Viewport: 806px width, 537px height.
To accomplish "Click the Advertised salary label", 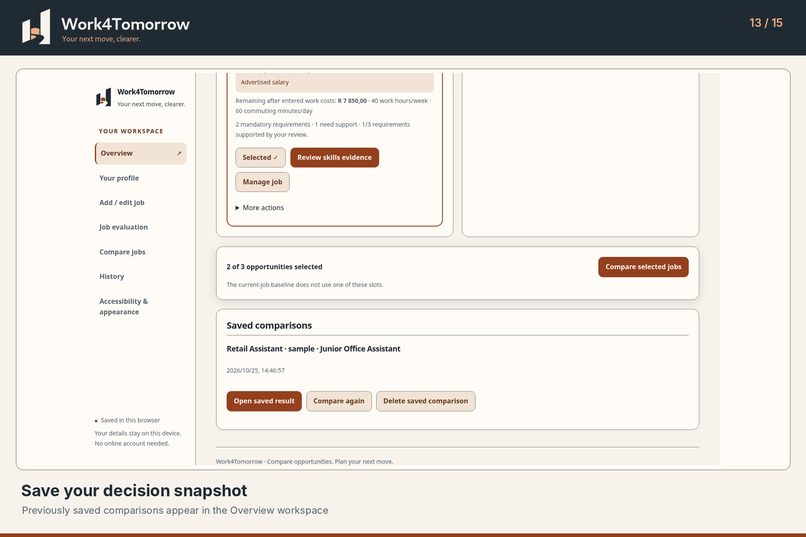I will coord(265,82).
